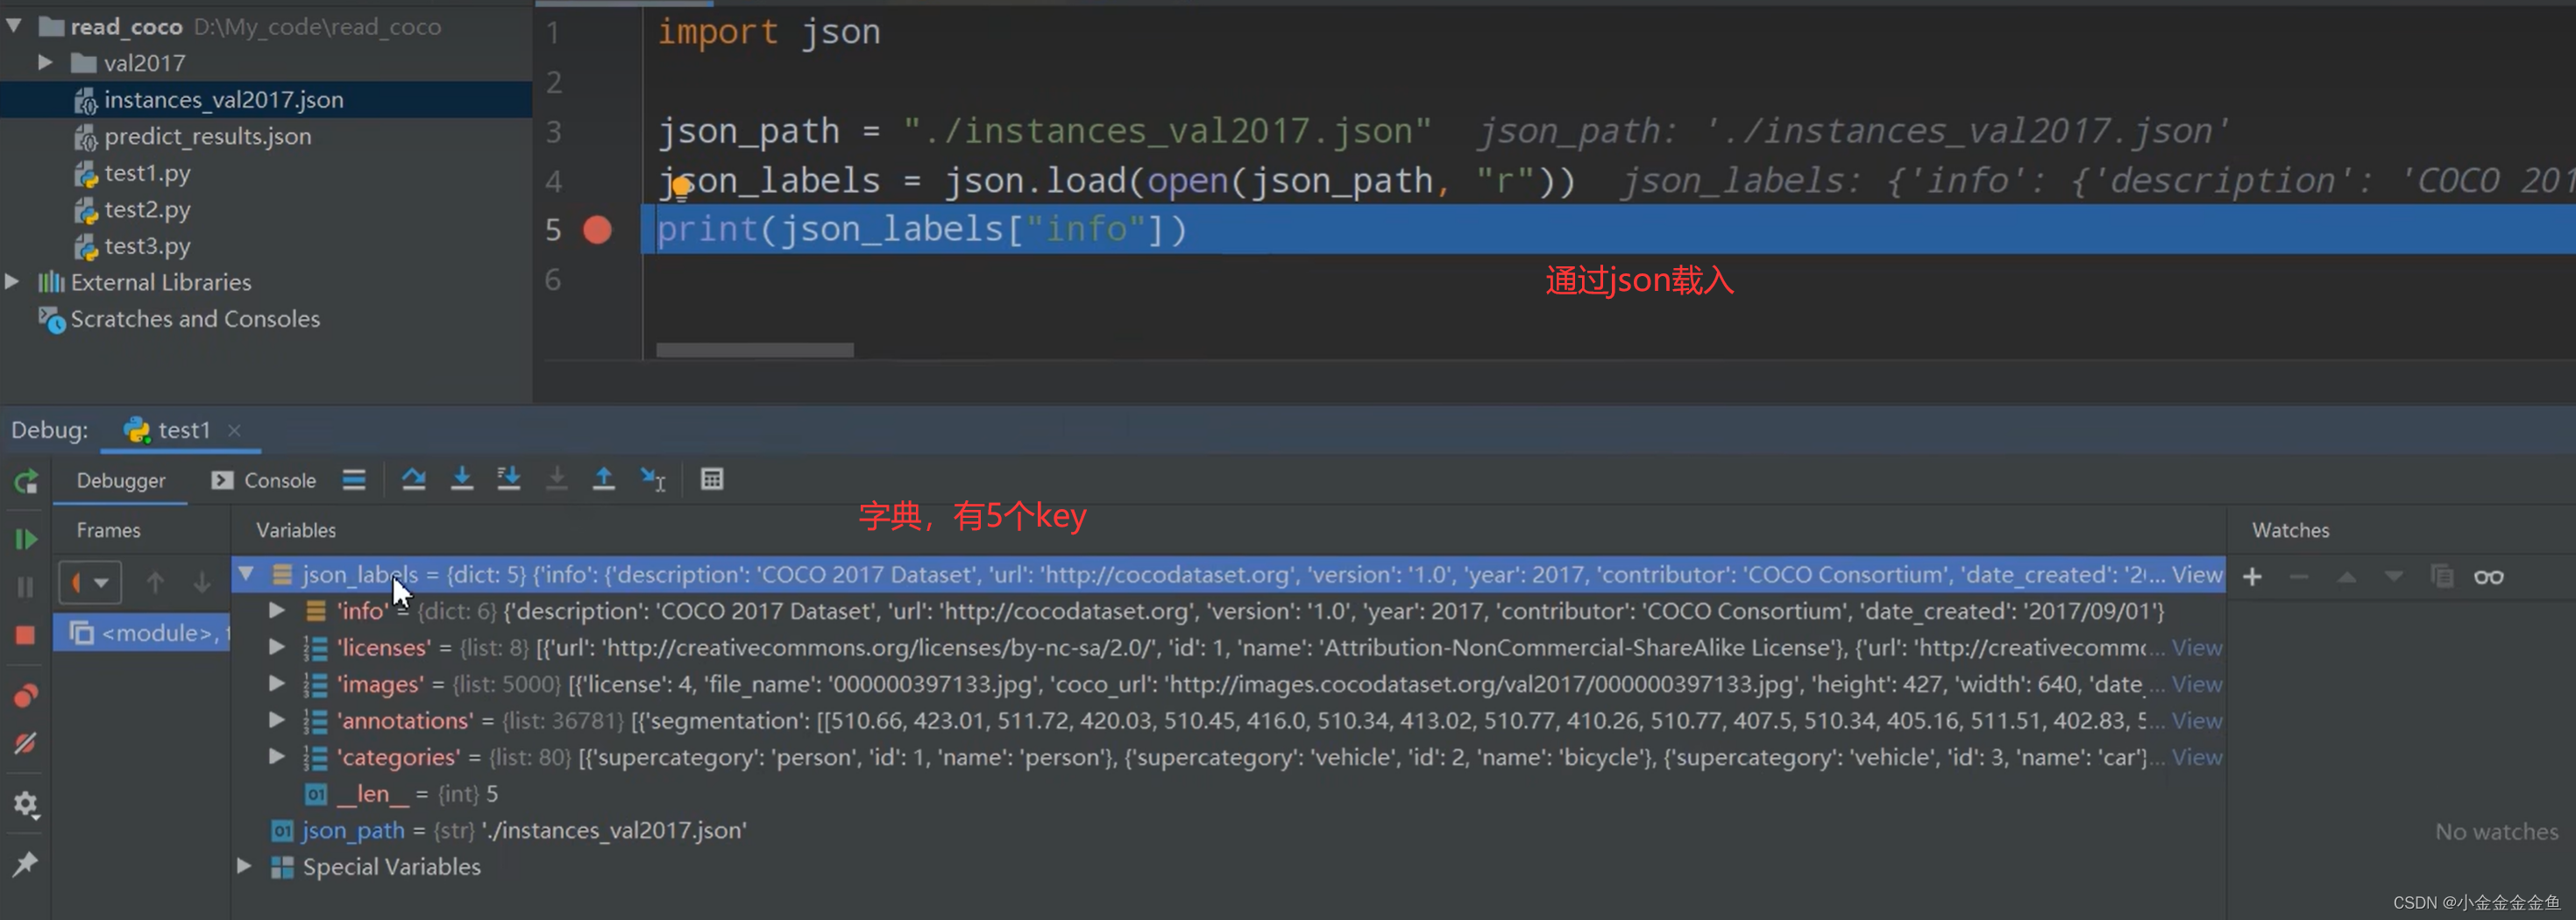Viewport: 2576px width, 920px height.
Task: Stop the debug session
Action: (x=26, y=635)
